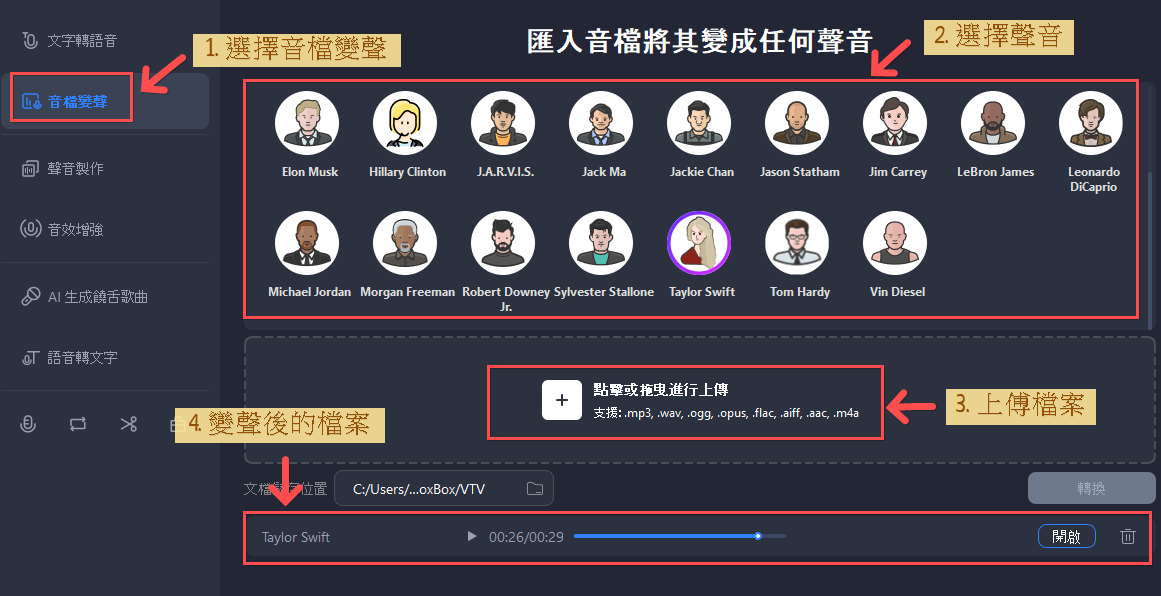Open AI 生成饒舌歌曲 rap generator
Image resolution: width=1161 pixels, height=596 pixels.
point(85,297)
